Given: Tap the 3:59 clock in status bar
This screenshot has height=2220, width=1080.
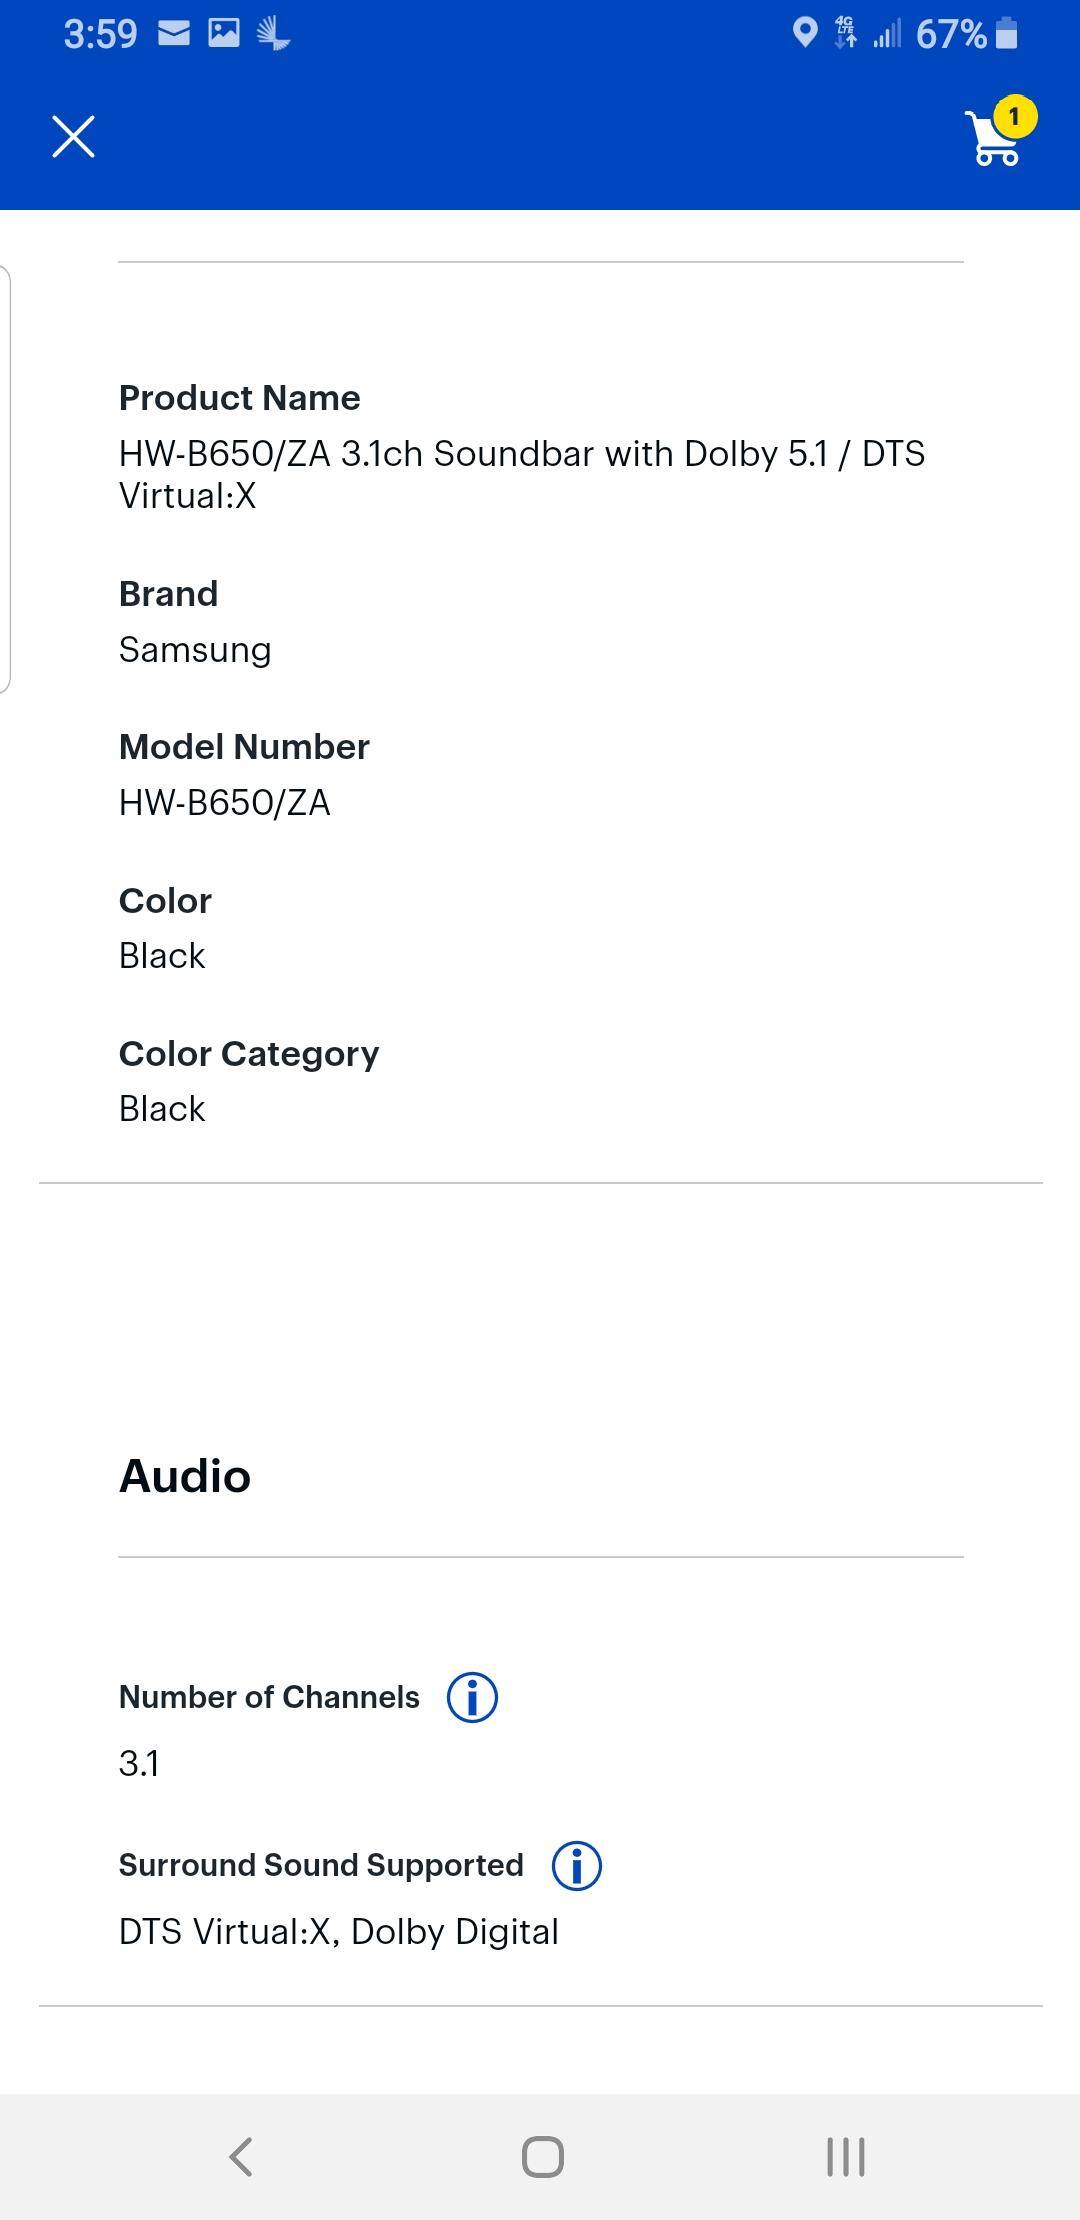Looking at the screenshot, I should pyautogui.click(x=100, y=34).
